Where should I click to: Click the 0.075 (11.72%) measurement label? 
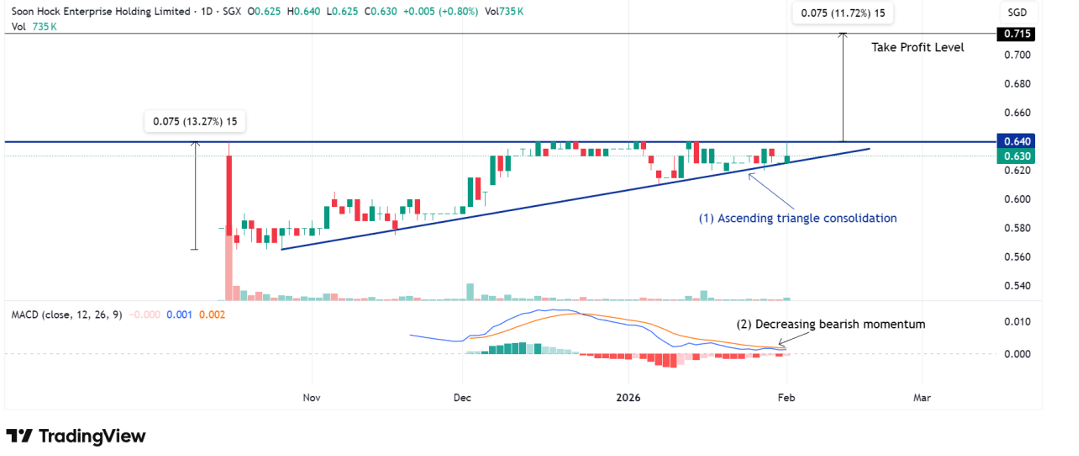[x=842, y=13]
